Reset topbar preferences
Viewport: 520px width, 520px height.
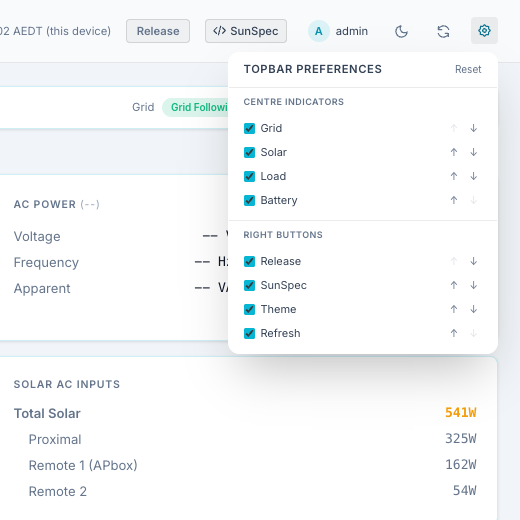[x=468, y=69]
